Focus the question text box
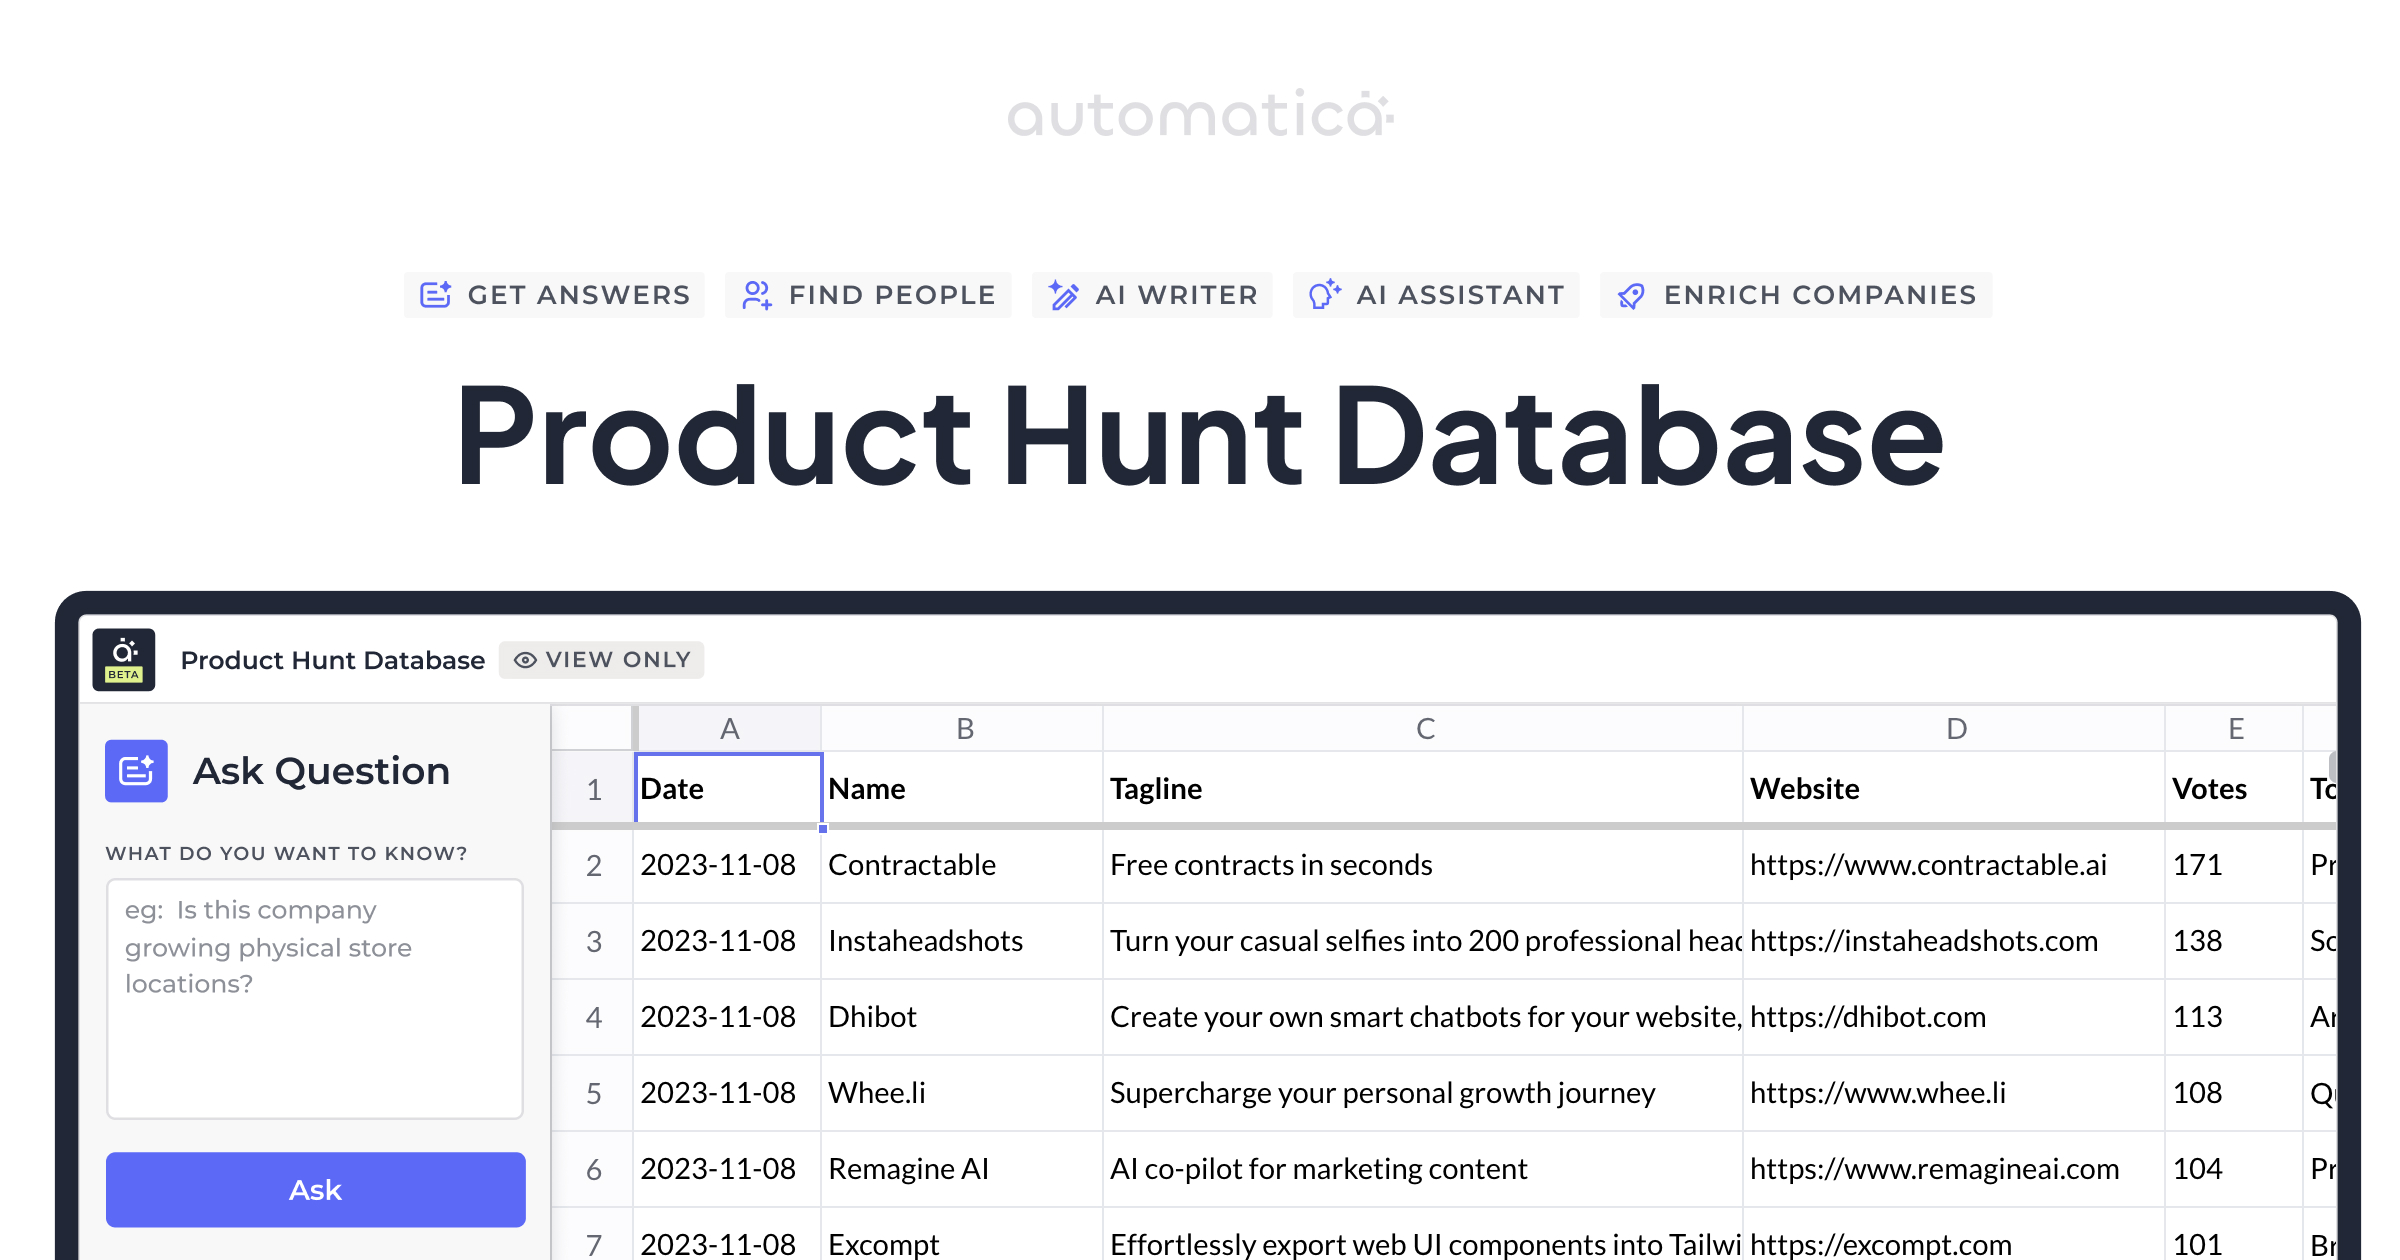2400x1260 pixels. click(x=315, y=999)
